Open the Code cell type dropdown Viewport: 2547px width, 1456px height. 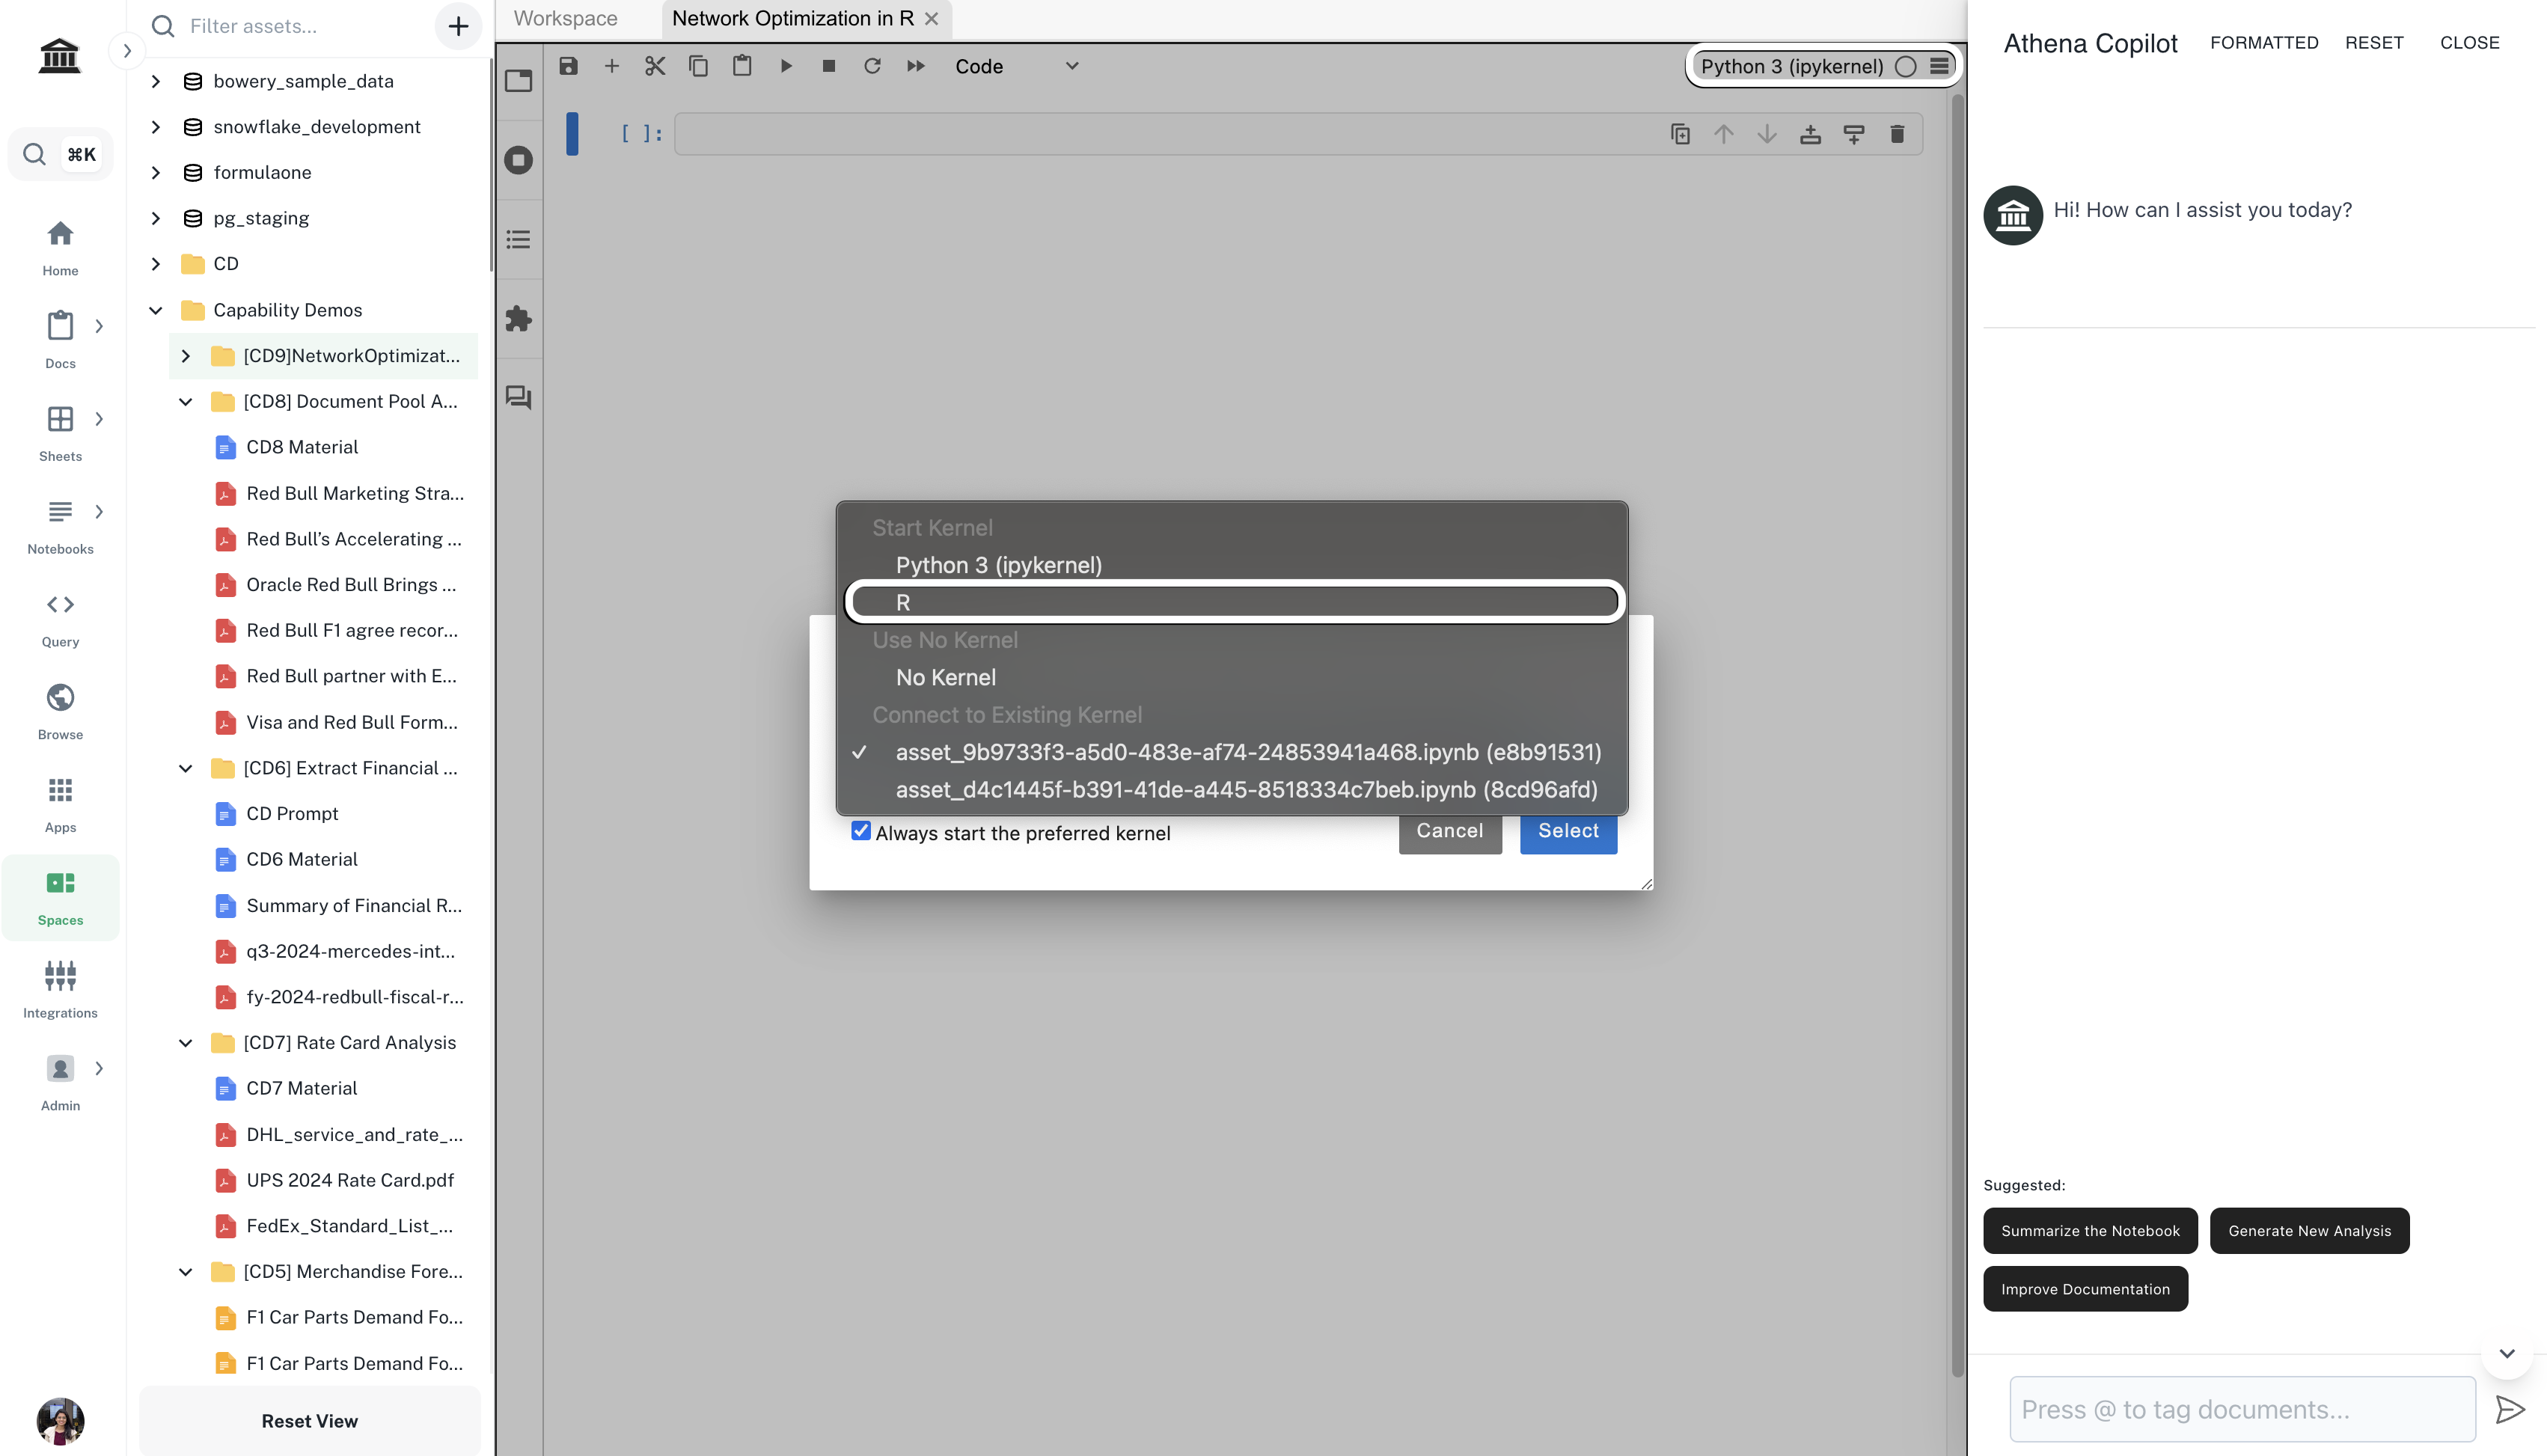pyautogui.click(x=1016, y=66)
